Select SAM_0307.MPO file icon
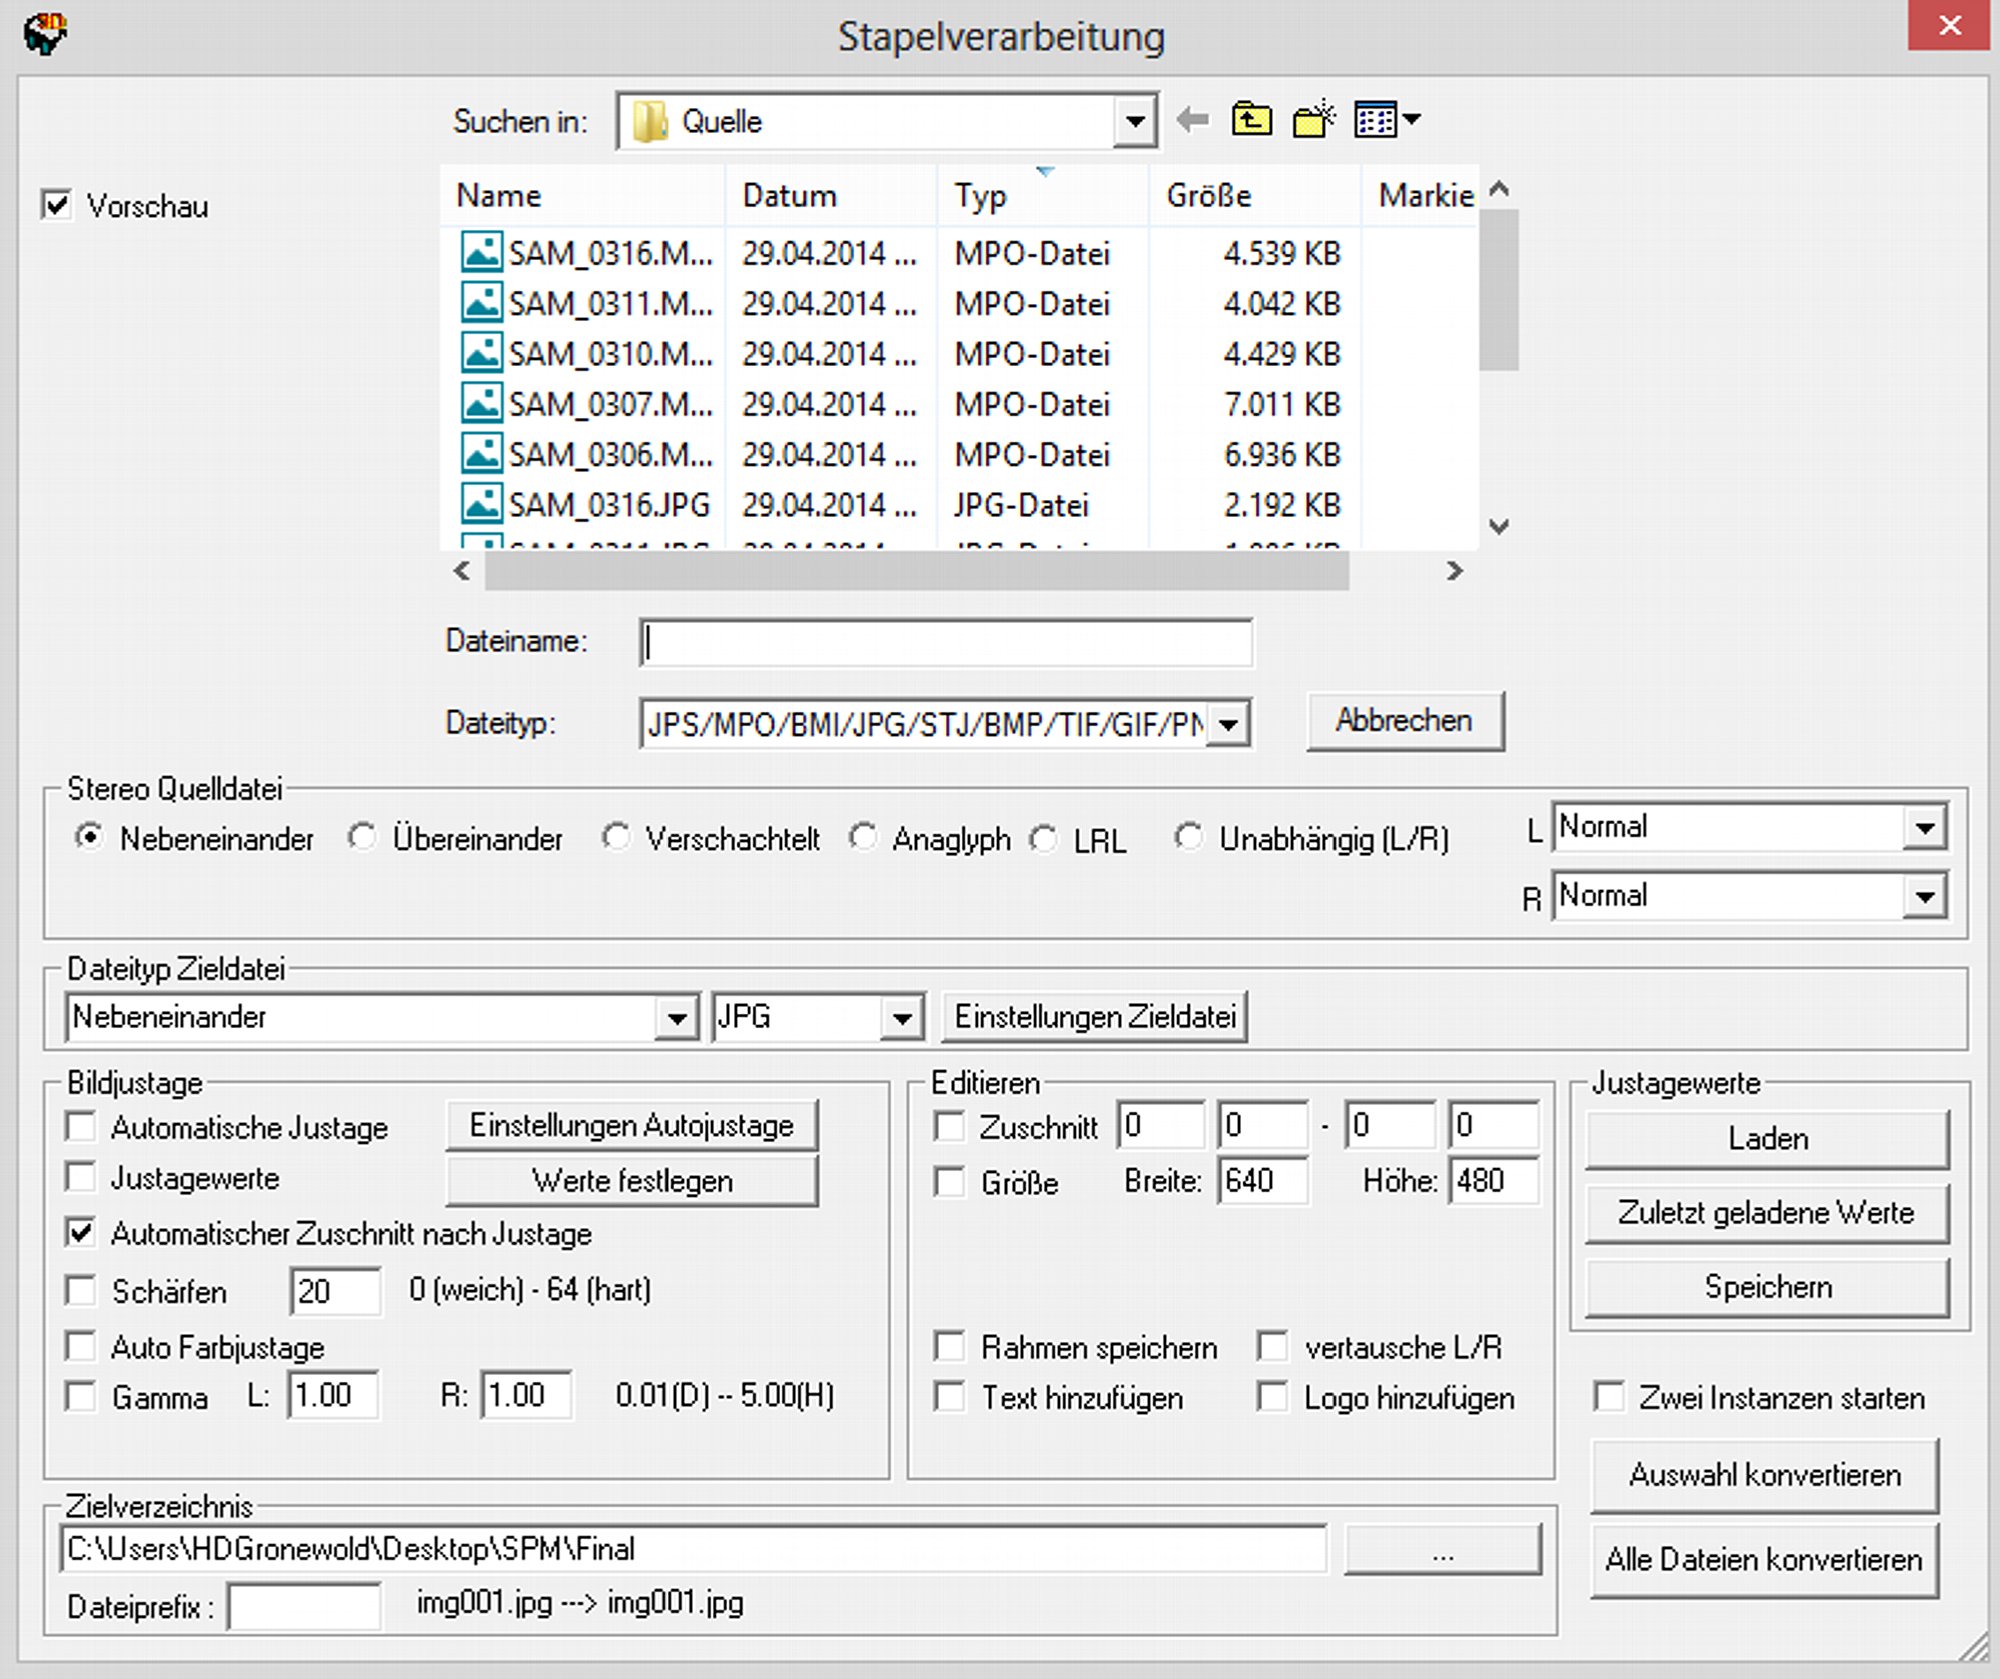The image size is (2000, 1679). pos(481,404)
